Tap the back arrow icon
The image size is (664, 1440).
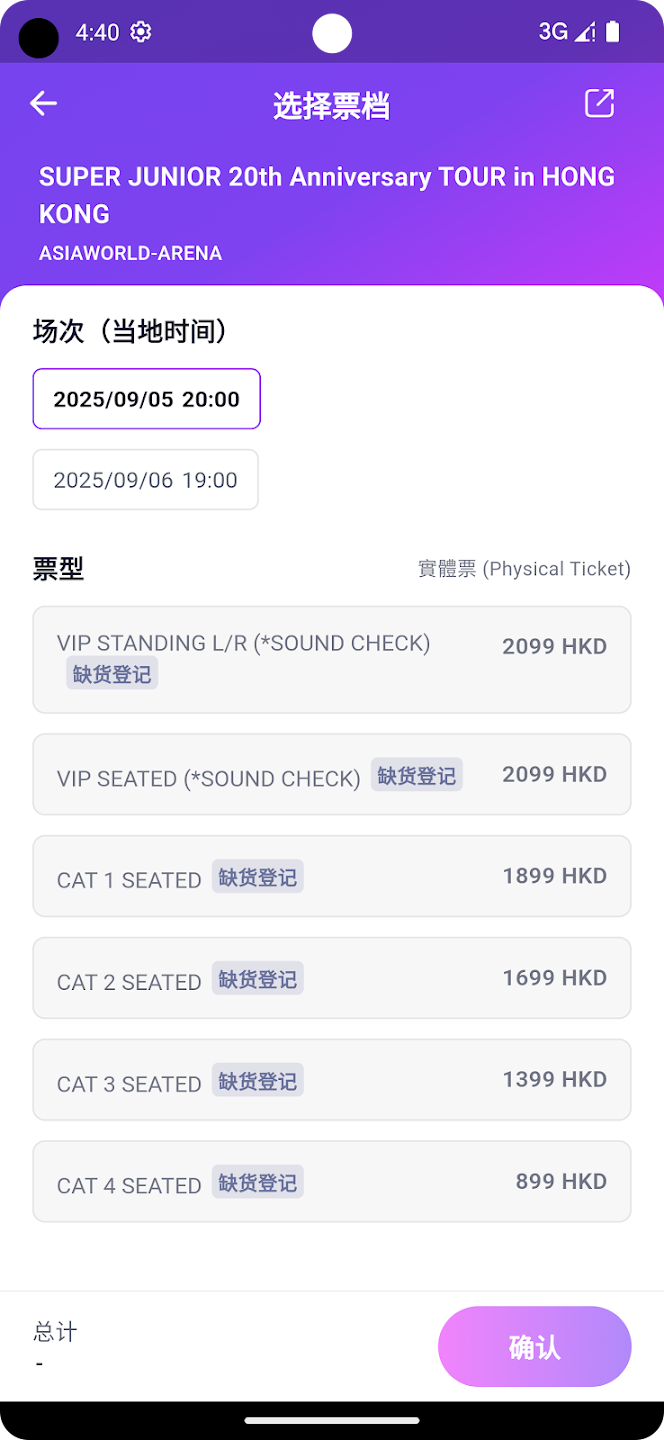[x=43, y=104]
